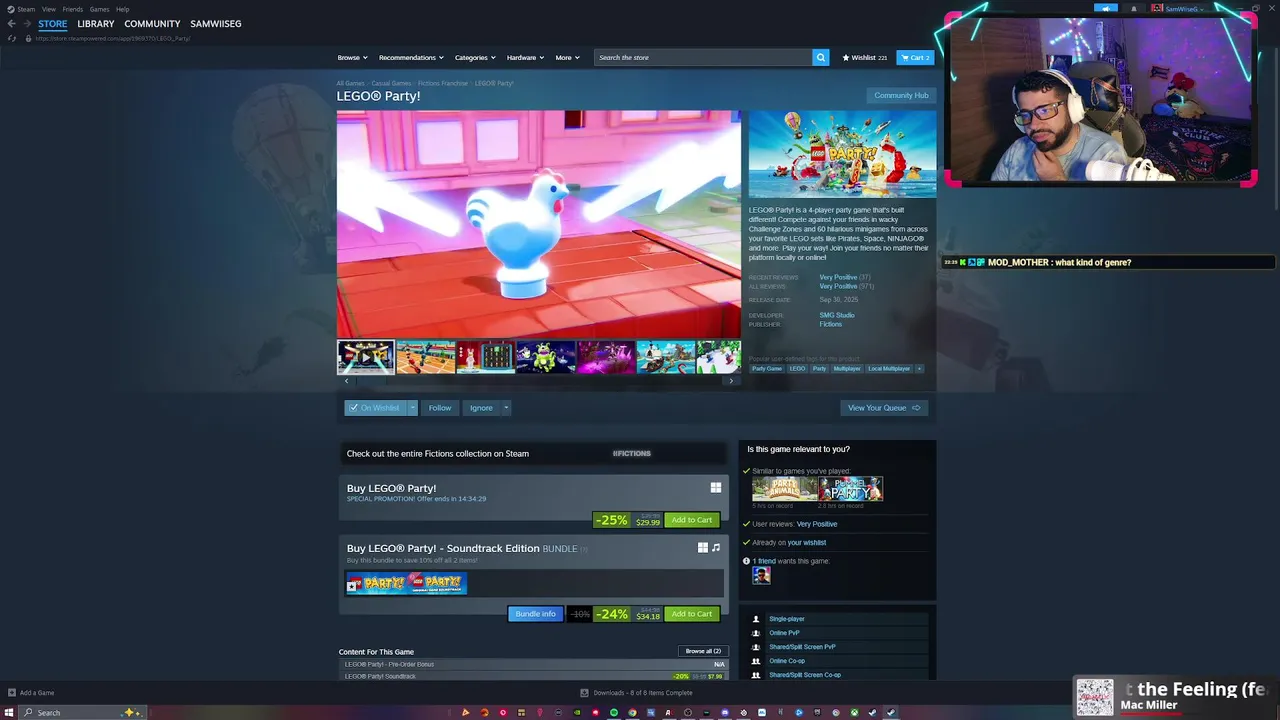This screenshot has height=720, width=1280.
Task: Expand the Ignore options dropdown arrow
Action: click(506, 408)
